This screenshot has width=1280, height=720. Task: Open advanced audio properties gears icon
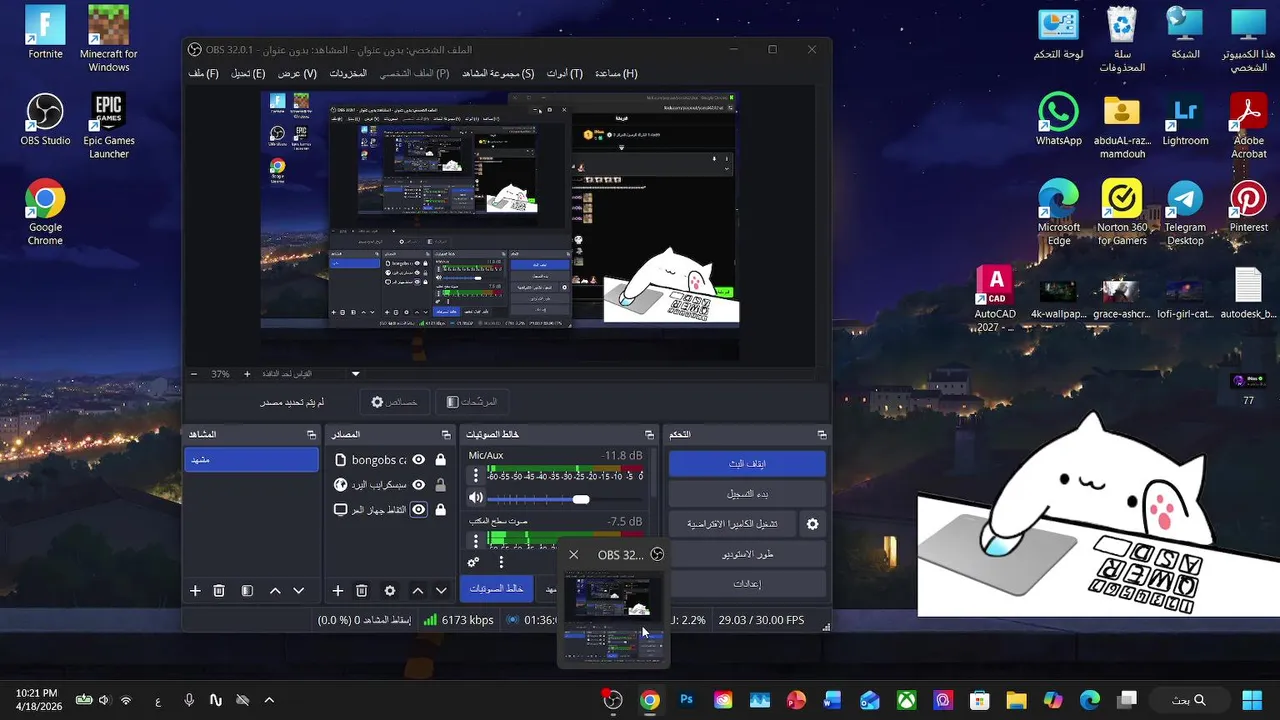[474, 563]
